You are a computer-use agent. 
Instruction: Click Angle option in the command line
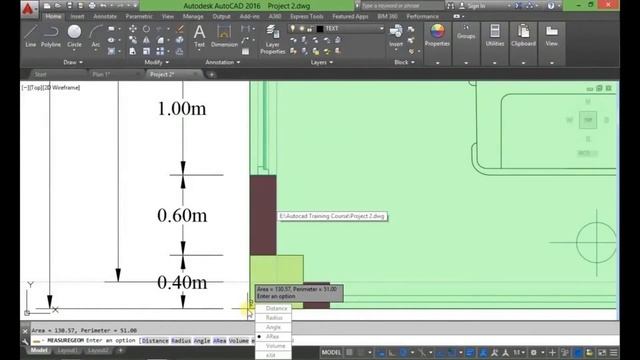[x=202, y=340]
